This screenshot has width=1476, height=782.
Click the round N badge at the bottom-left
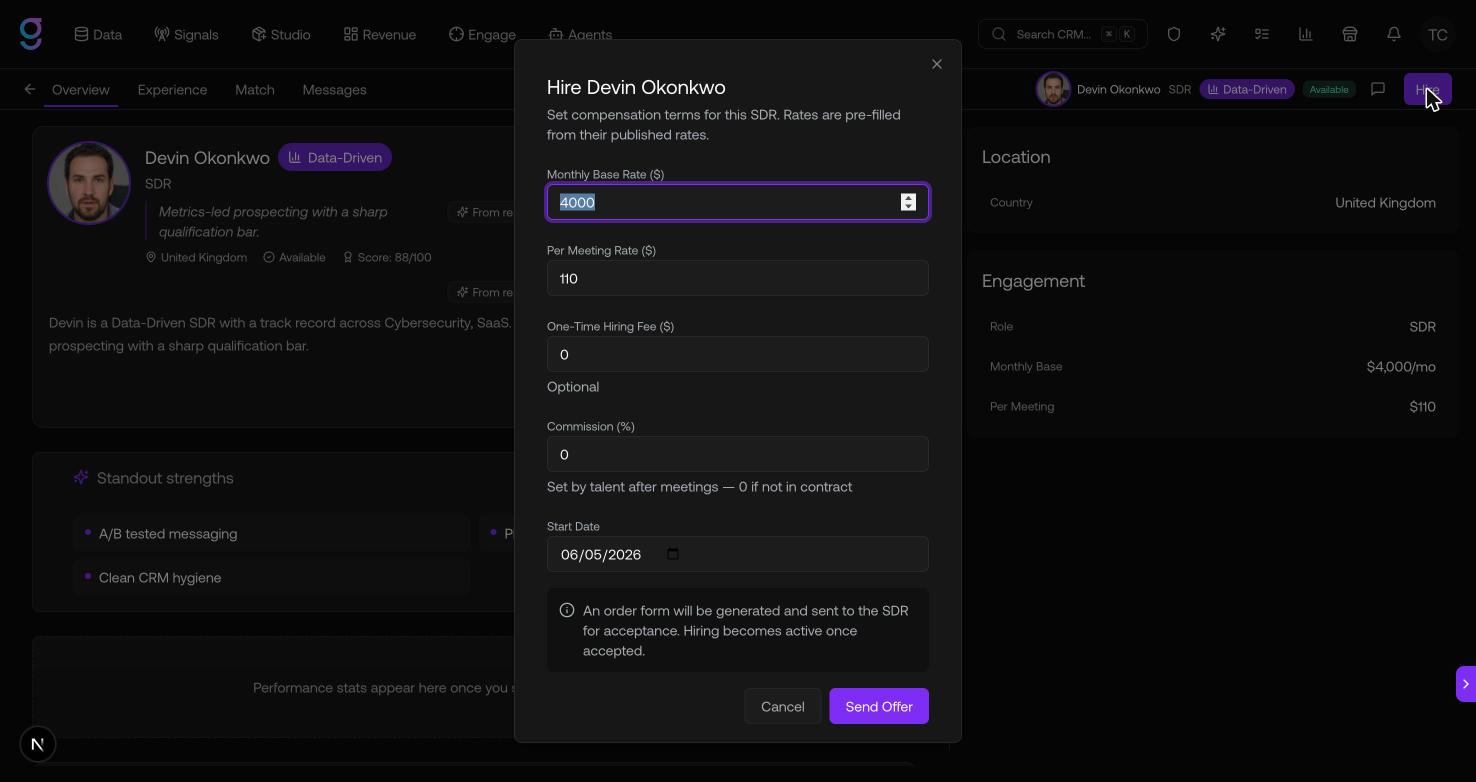tap(38, 744)
